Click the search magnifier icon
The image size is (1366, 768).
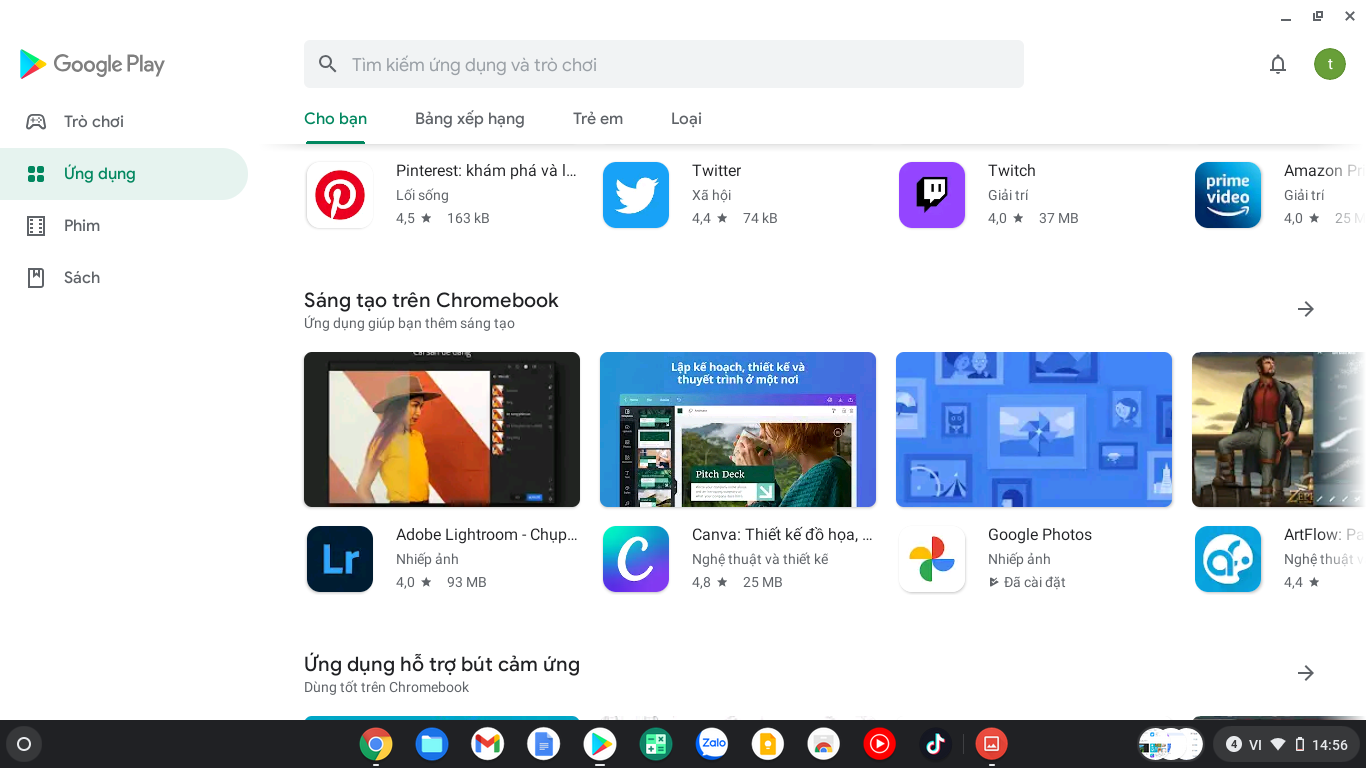327,64
